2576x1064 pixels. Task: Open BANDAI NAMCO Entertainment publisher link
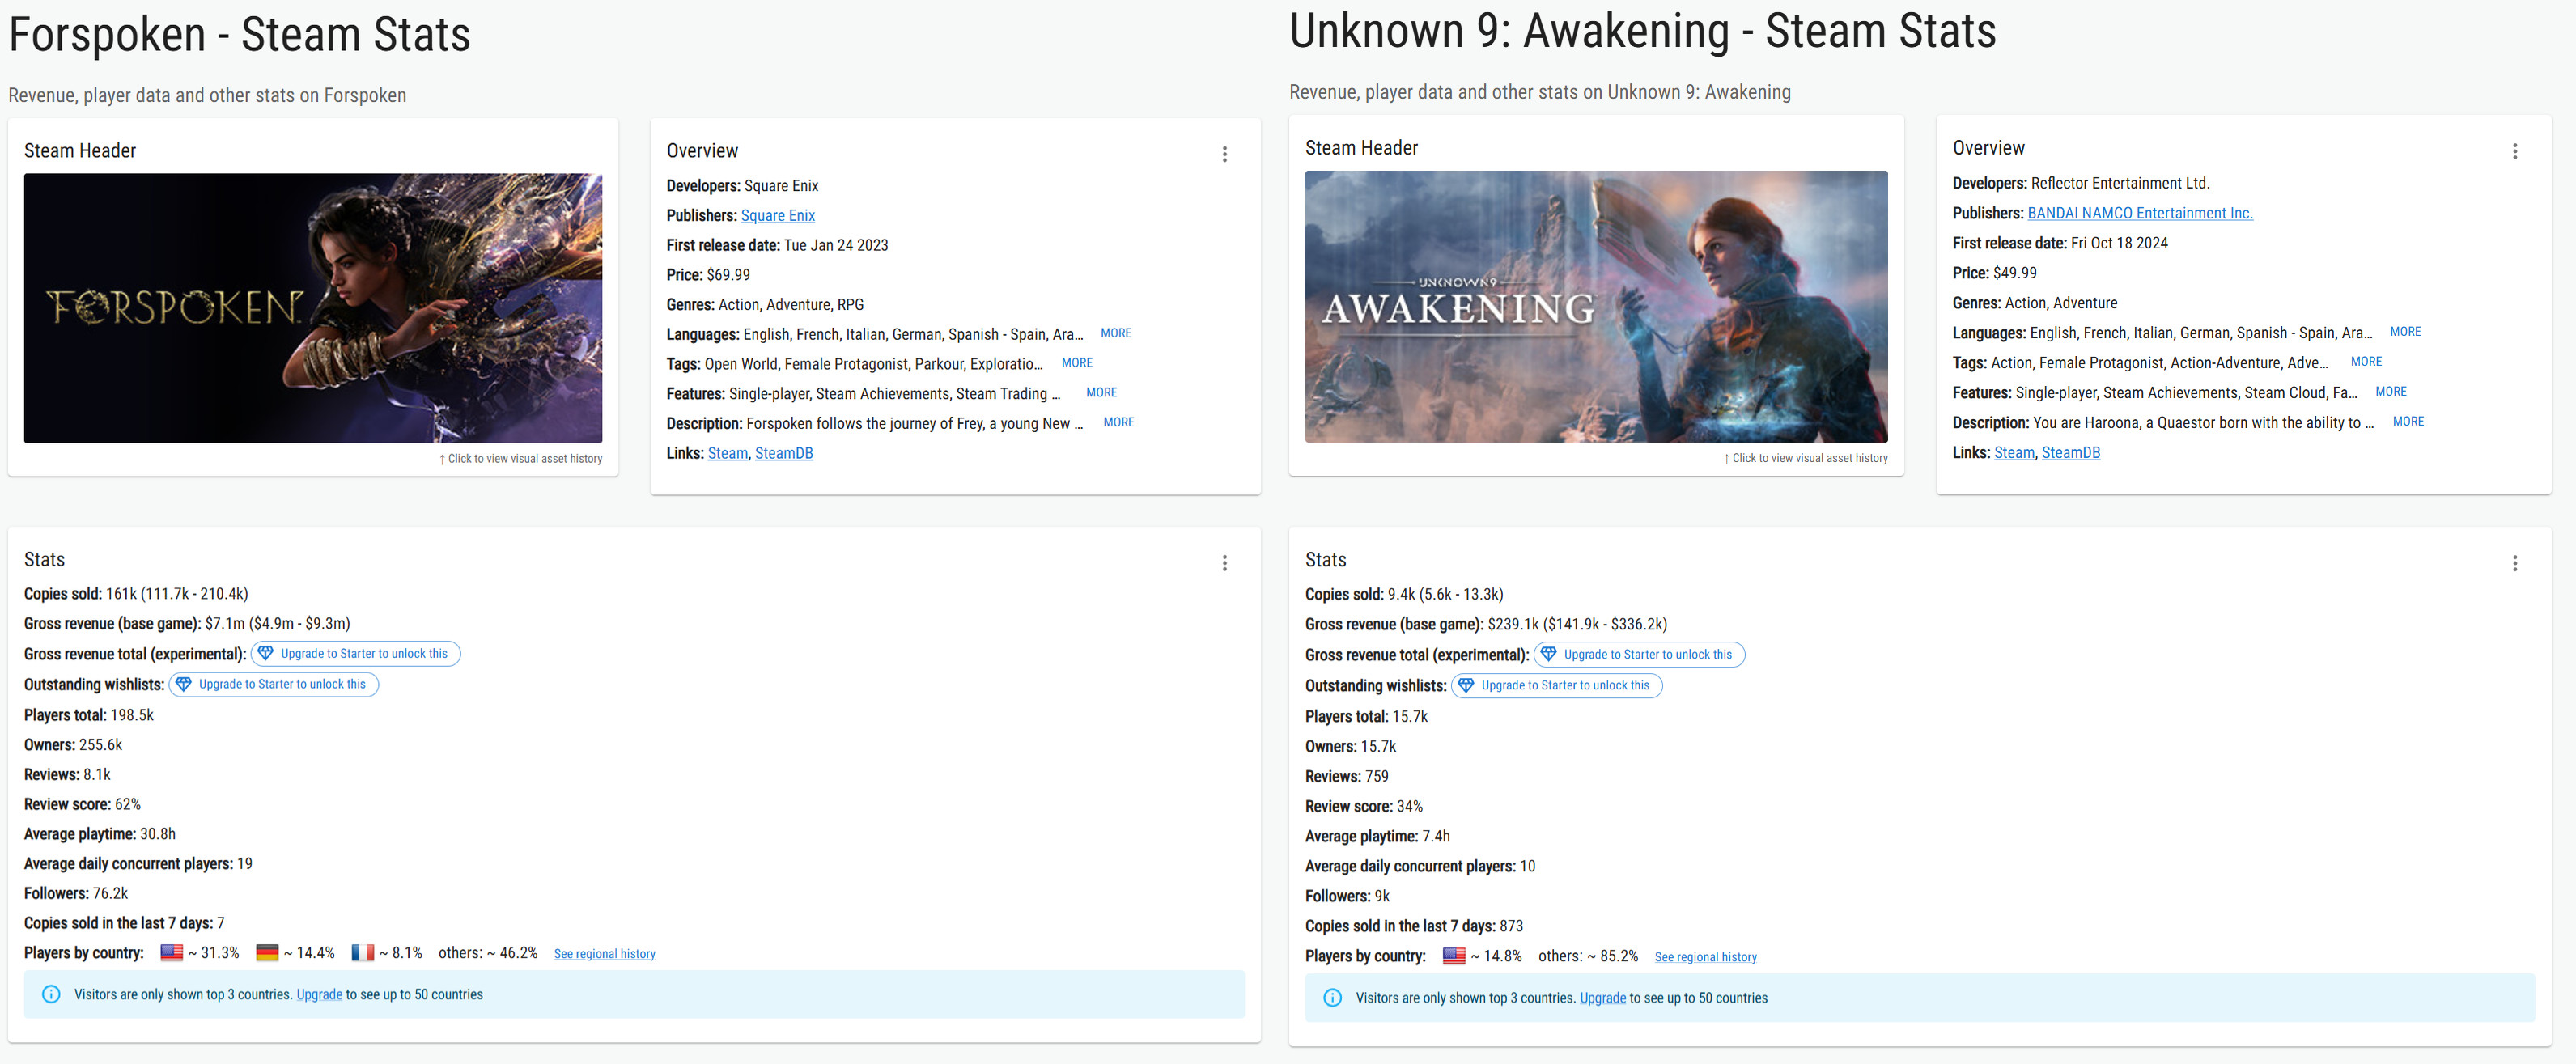(x=2140, y=213)
